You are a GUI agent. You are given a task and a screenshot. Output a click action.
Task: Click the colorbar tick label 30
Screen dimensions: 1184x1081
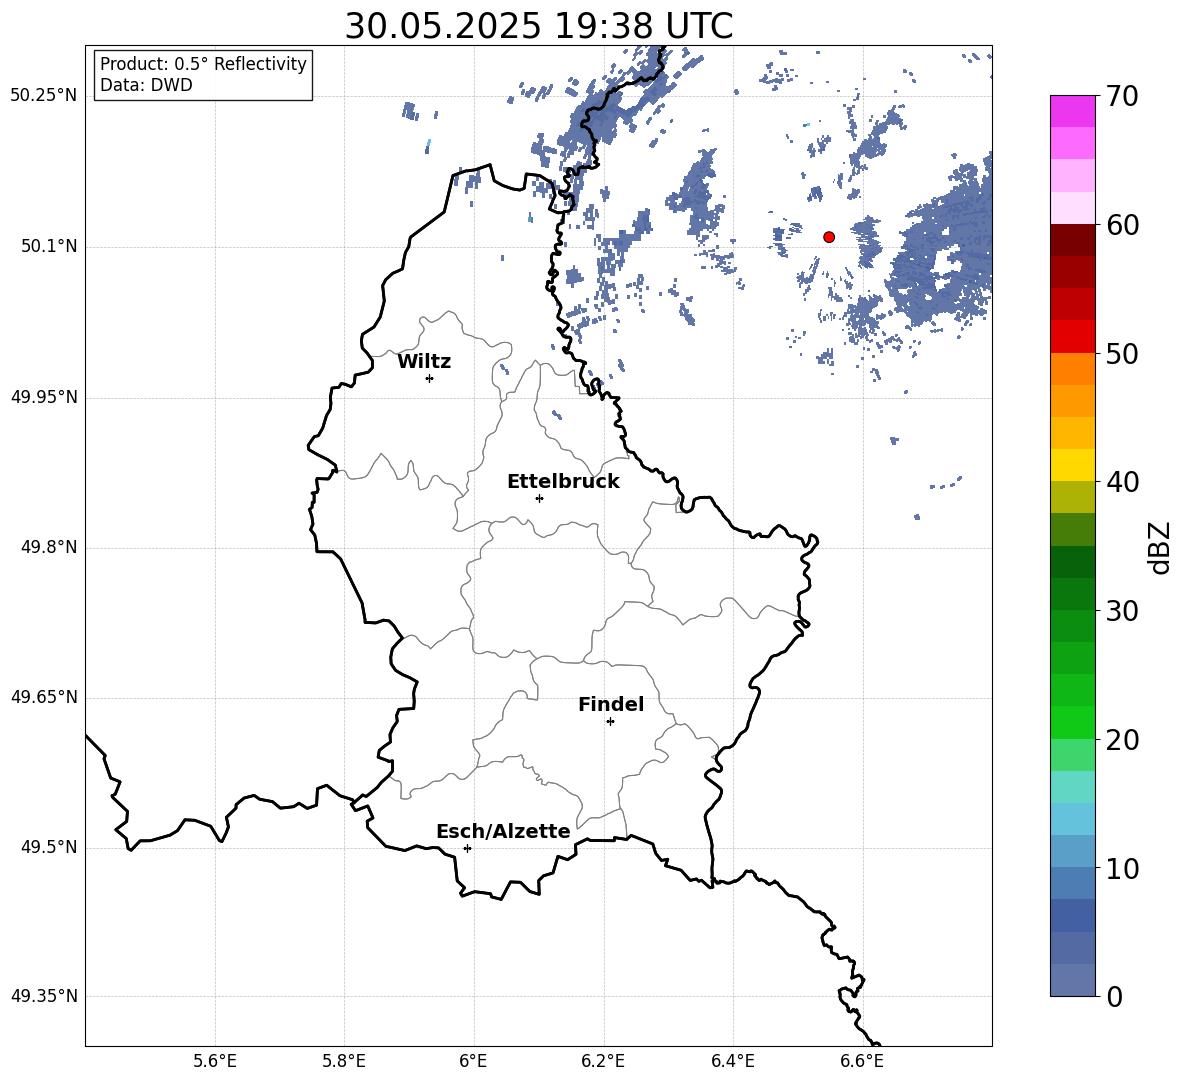tap(1122, 611)
